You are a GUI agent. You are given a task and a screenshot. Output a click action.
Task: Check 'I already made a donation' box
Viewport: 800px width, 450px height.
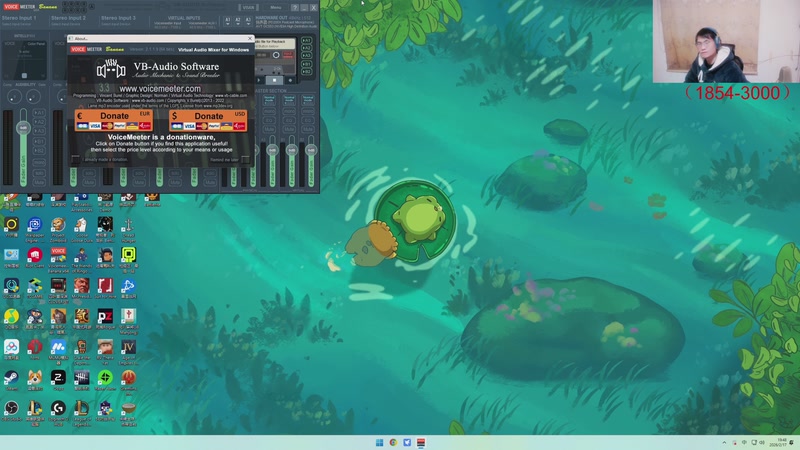[76, 160]
